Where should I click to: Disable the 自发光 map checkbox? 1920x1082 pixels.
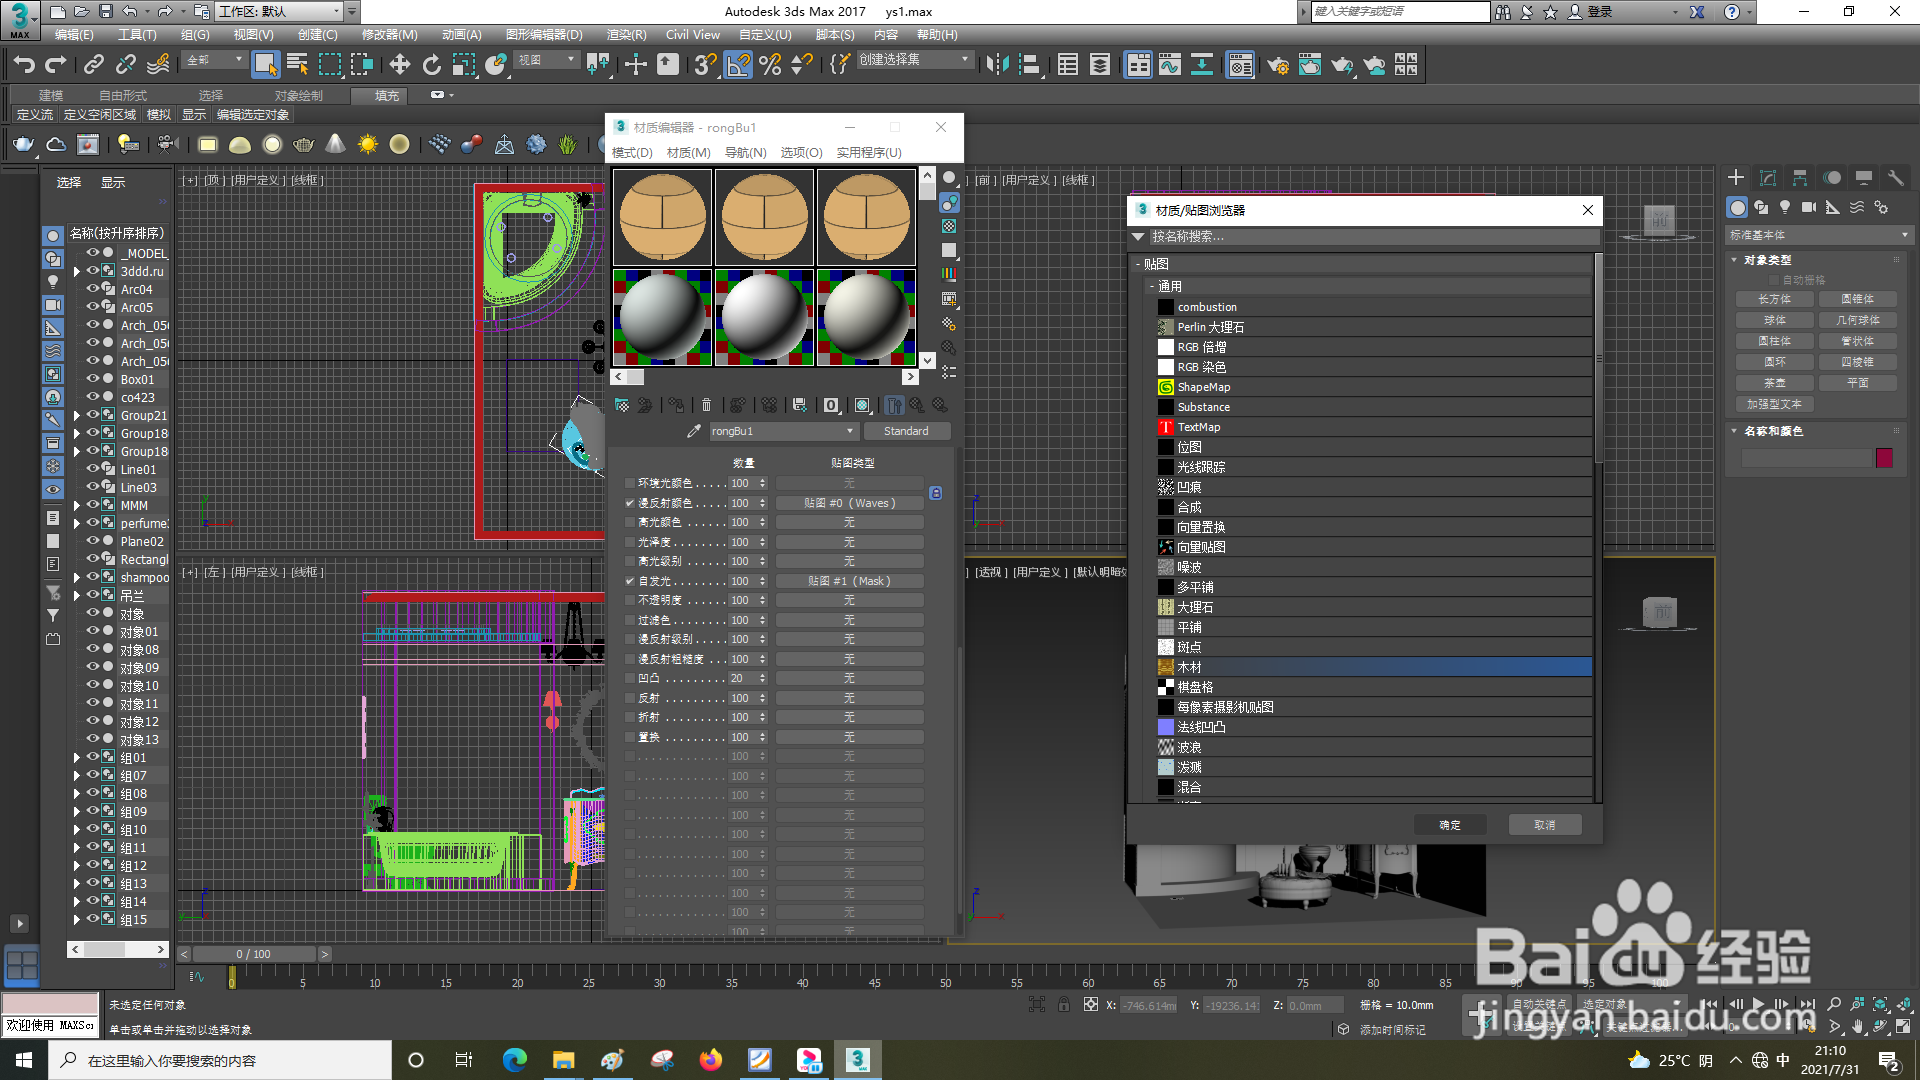pos(629,581)
